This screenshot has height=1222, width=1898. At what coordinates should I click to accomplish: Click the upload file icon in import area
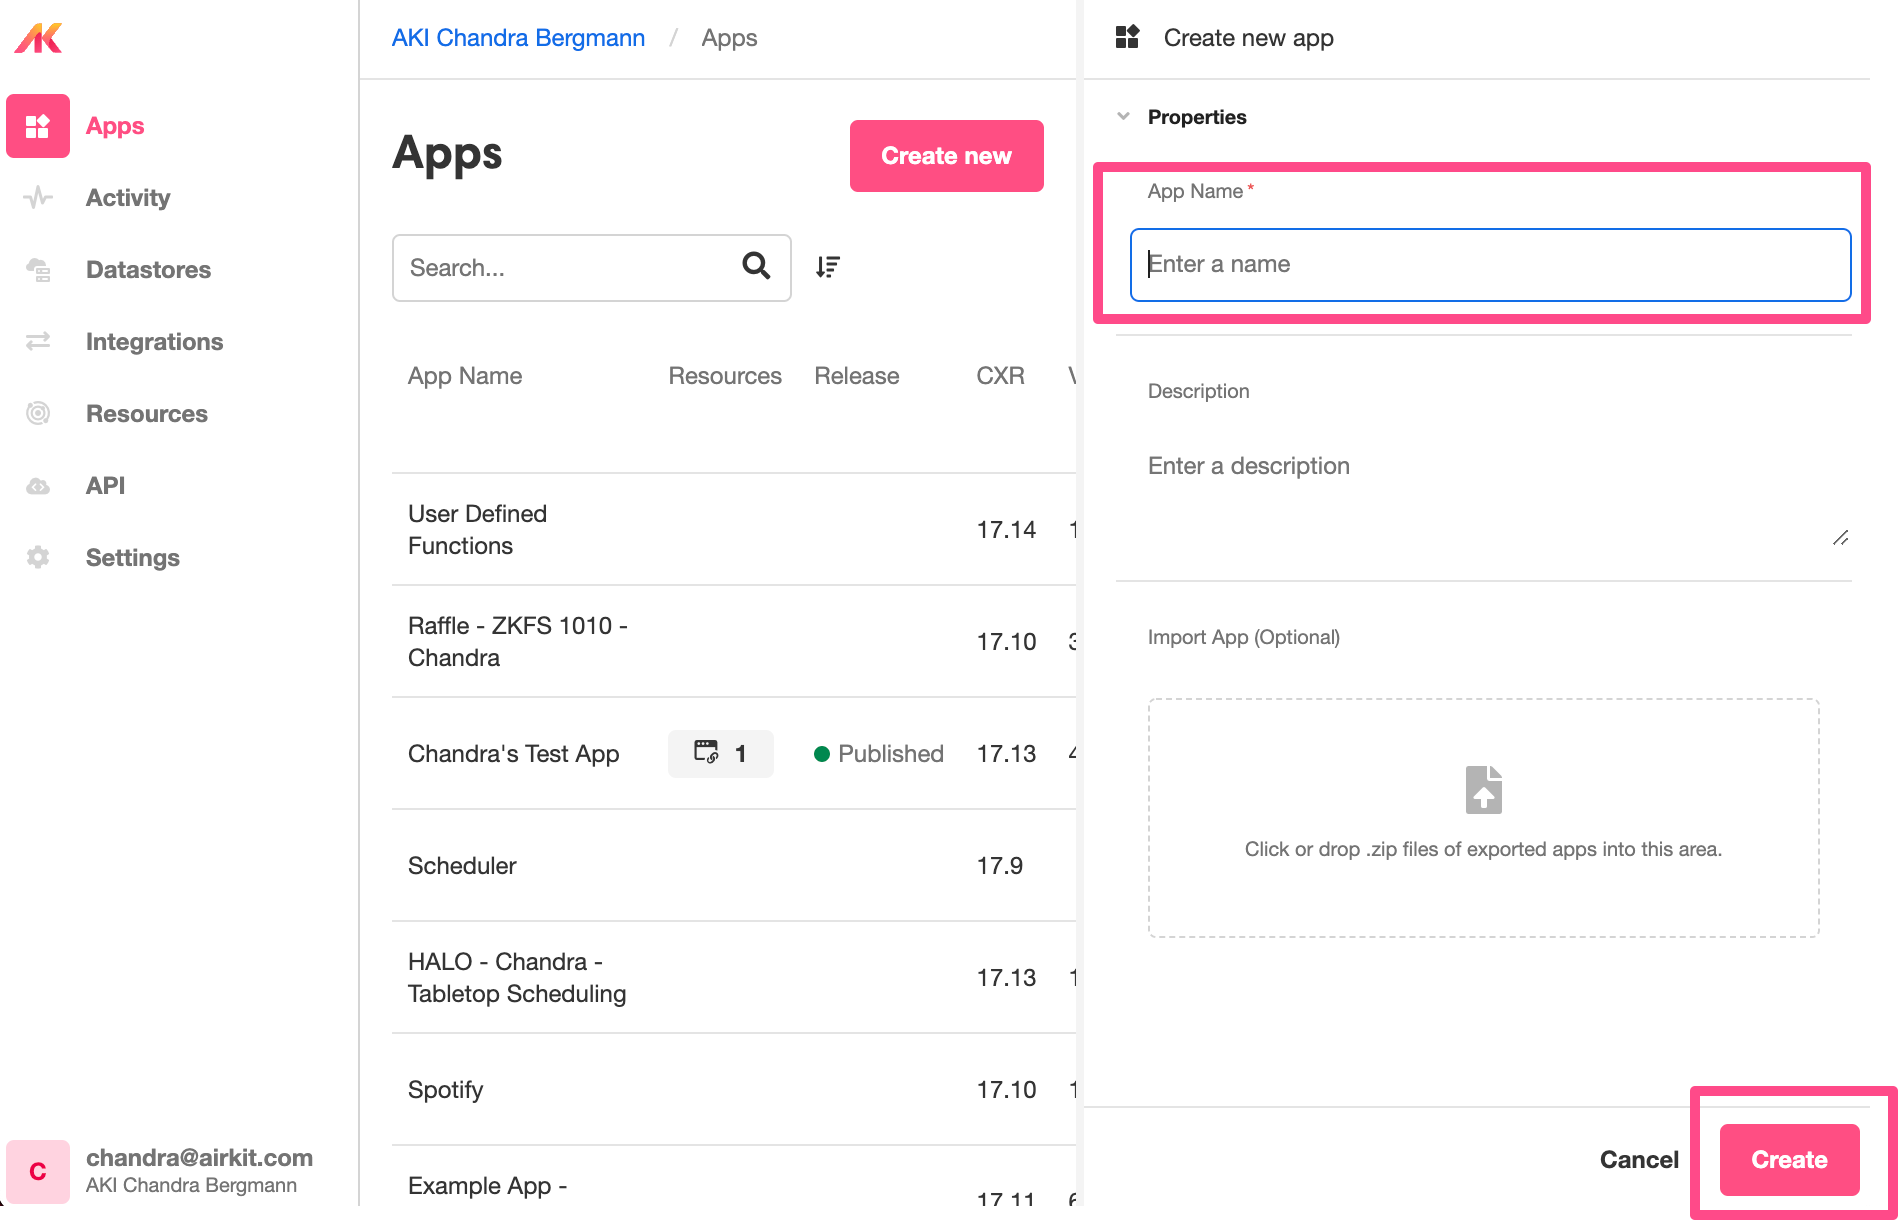pyautogui.click(x=1484, y=790)
